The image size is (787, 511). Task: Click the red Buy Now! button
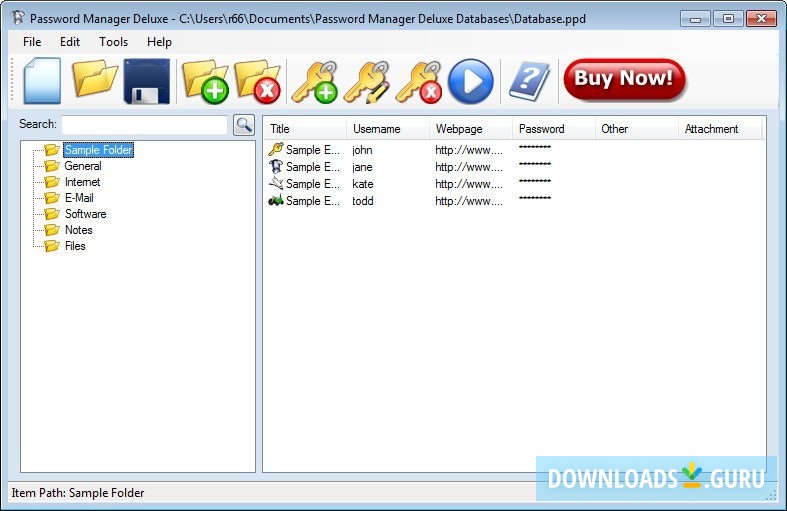(x=624, y=79)
